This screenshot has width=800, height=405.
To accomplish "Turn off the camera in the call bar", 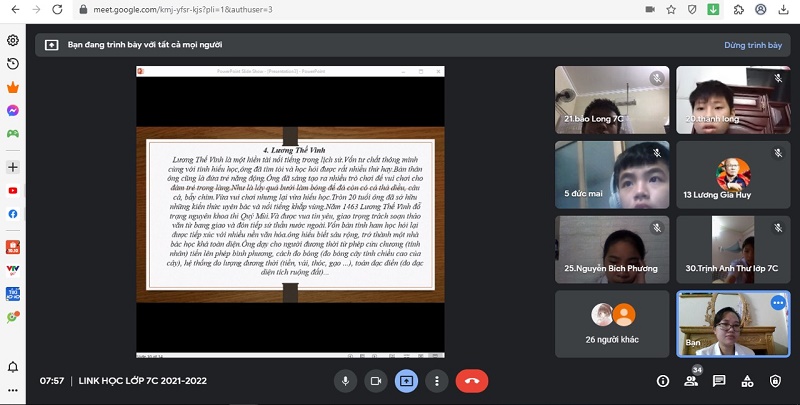I will [x=376, y=381].
